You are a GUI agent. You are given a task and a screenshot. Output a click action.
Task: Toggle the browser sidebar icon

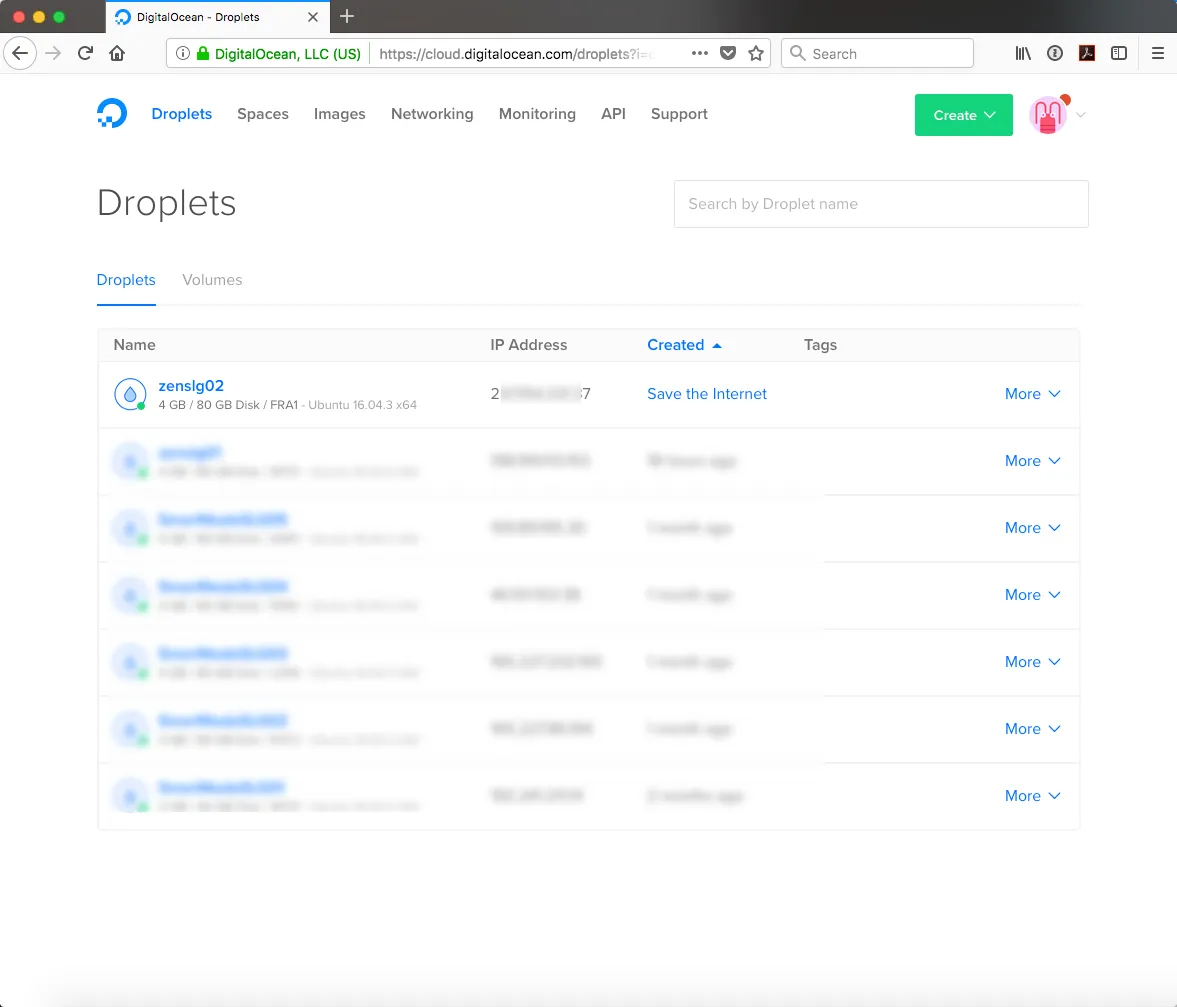(x=1119, y=53)
